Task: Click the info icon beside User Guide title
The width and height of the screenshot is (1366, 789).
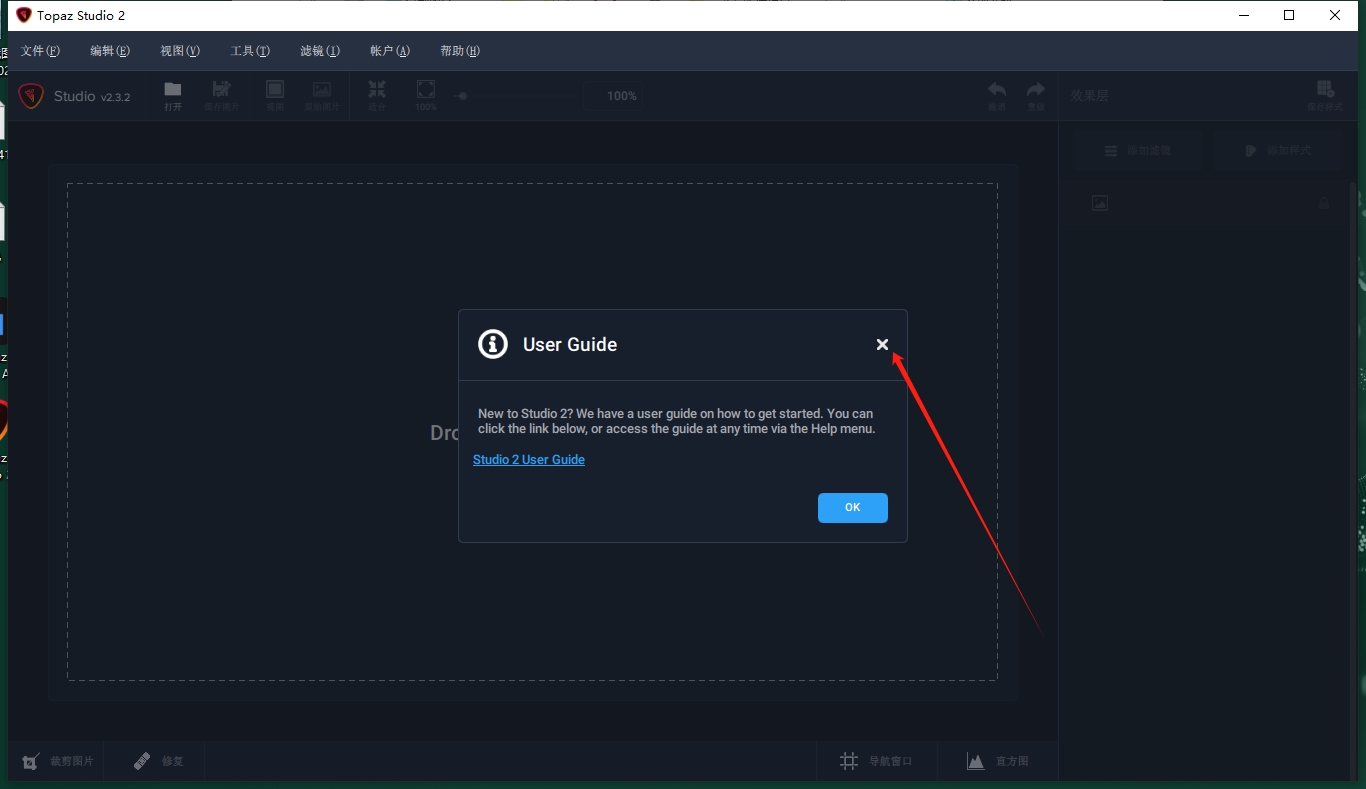Action: click(x=493, y=344)
